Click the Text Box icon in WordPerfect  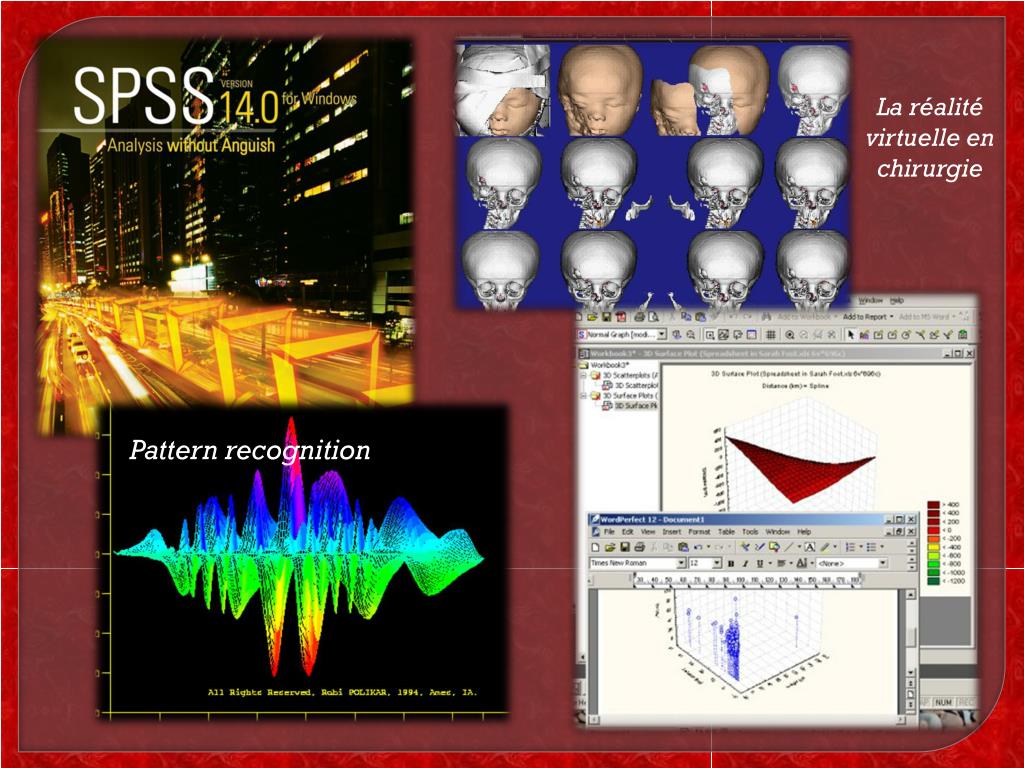click(810, 547)
